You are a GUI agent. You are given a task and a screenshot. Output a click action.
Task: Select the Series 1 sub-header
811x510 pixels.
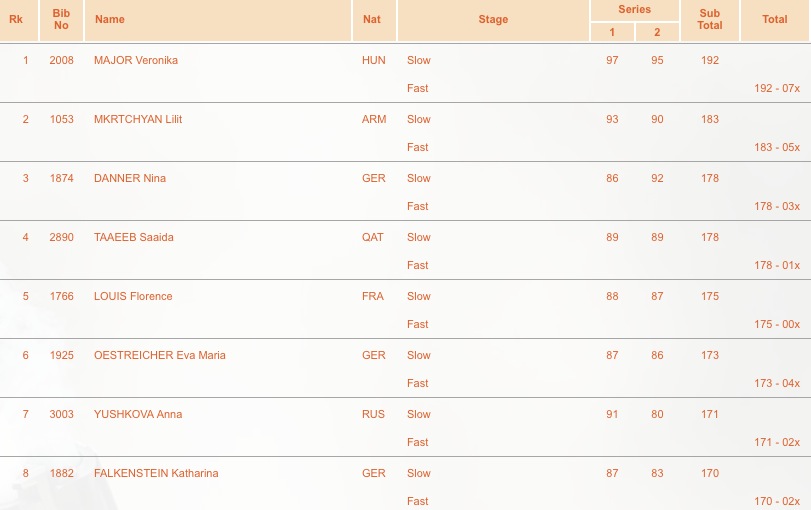(612, 32)
